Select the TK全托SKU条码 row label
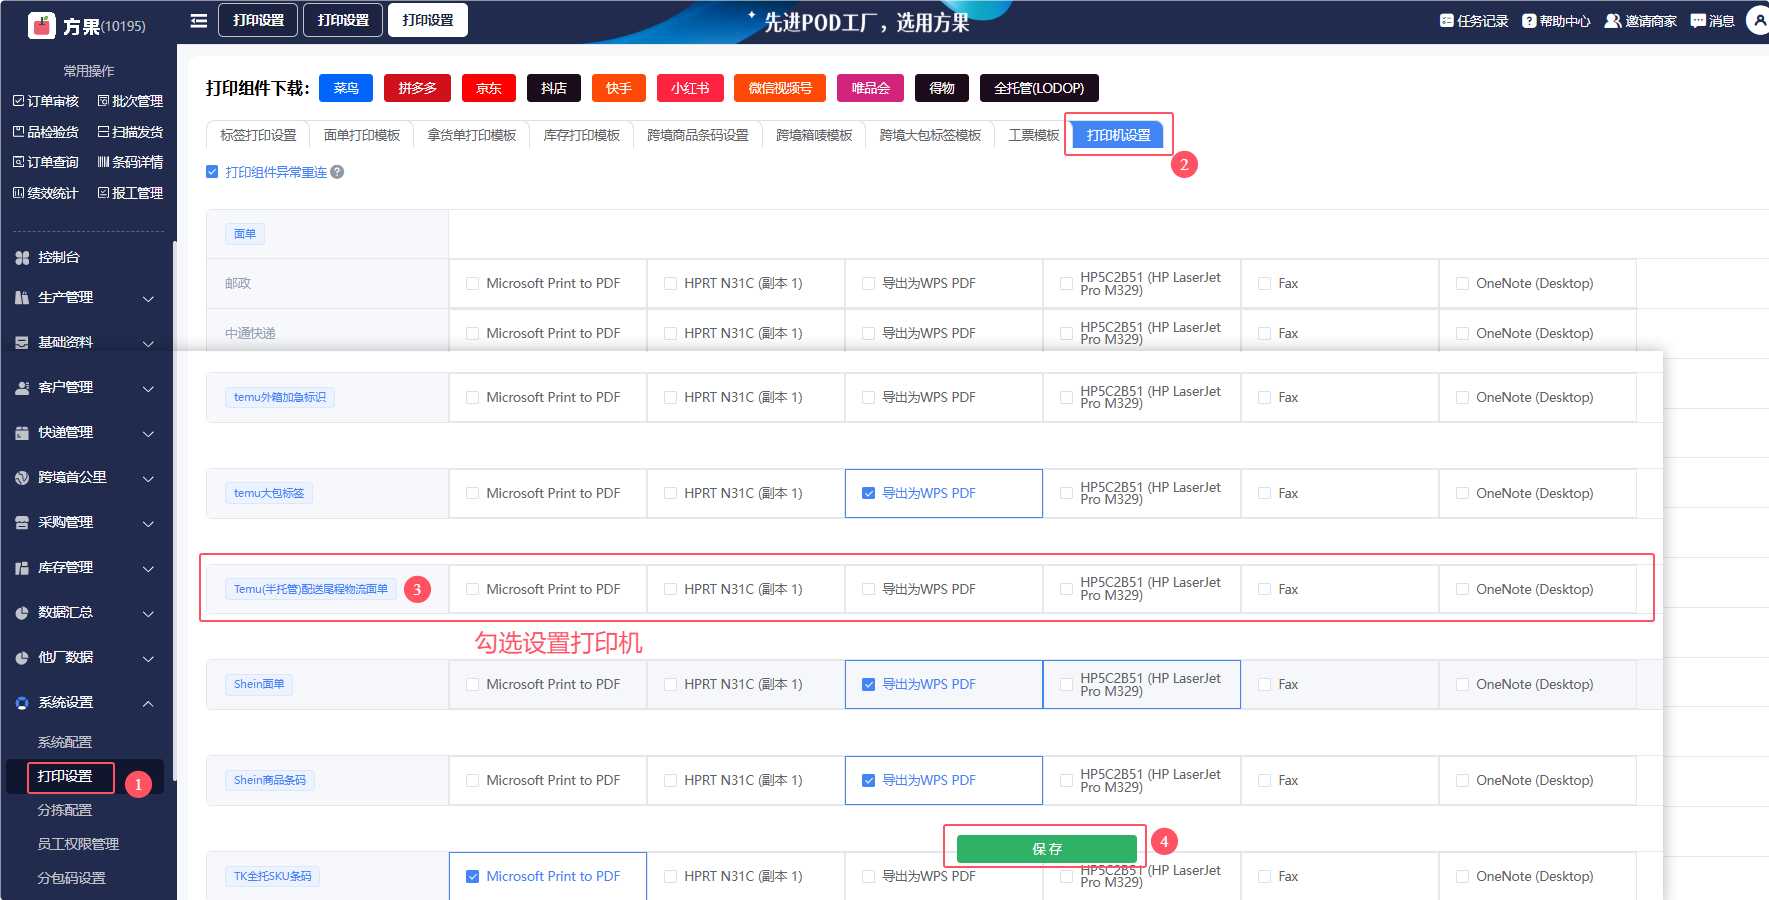This screenshot has width=1769, height=900. click(273, 876)
